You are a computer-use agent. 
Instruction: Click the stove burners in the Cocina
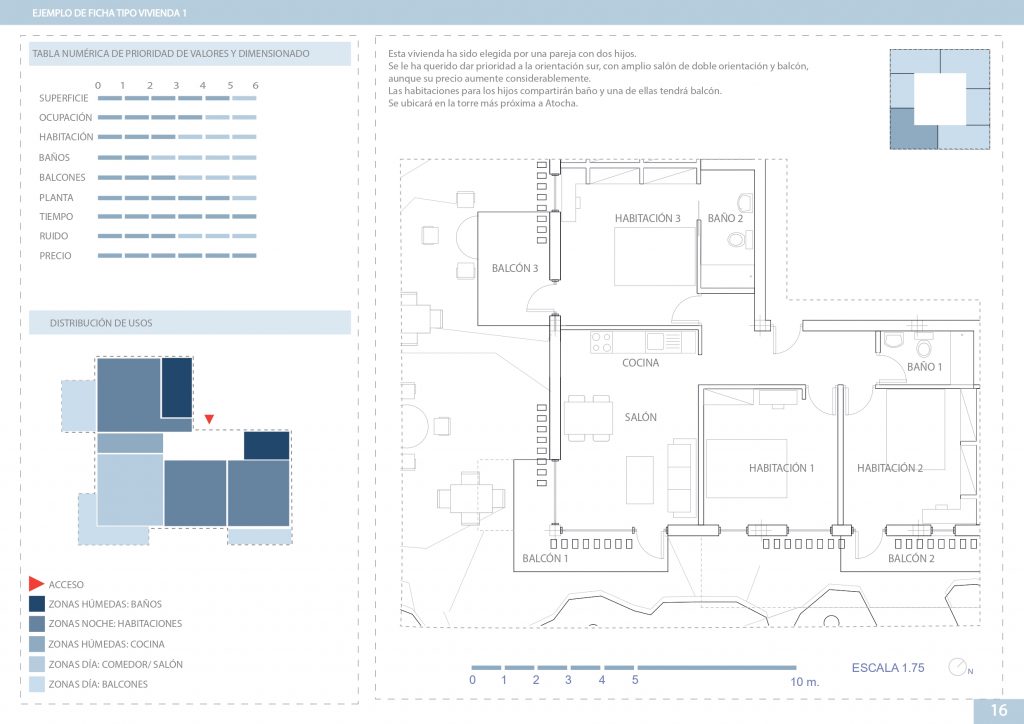(x=602, y=342)
